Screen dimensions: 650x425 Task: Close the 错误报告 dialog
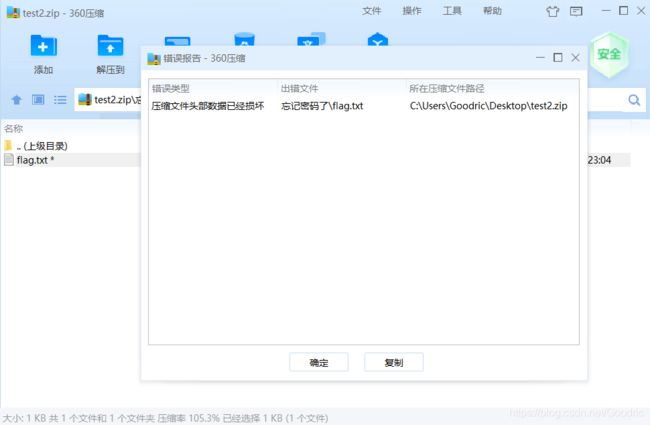pos(575,58)
